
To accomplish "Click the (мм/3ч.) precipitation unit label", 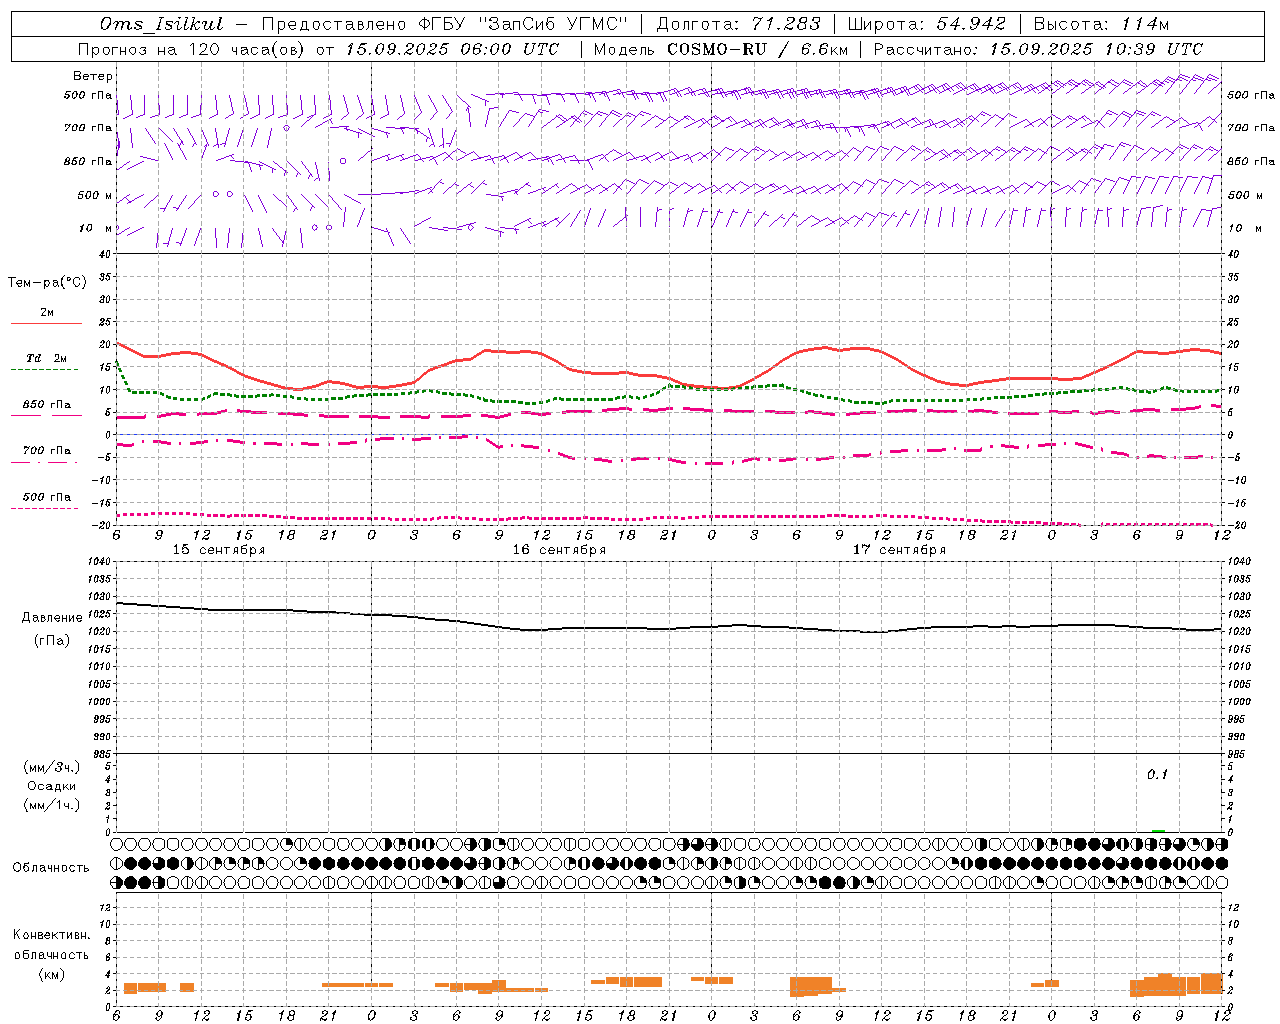I will (51, 767).
